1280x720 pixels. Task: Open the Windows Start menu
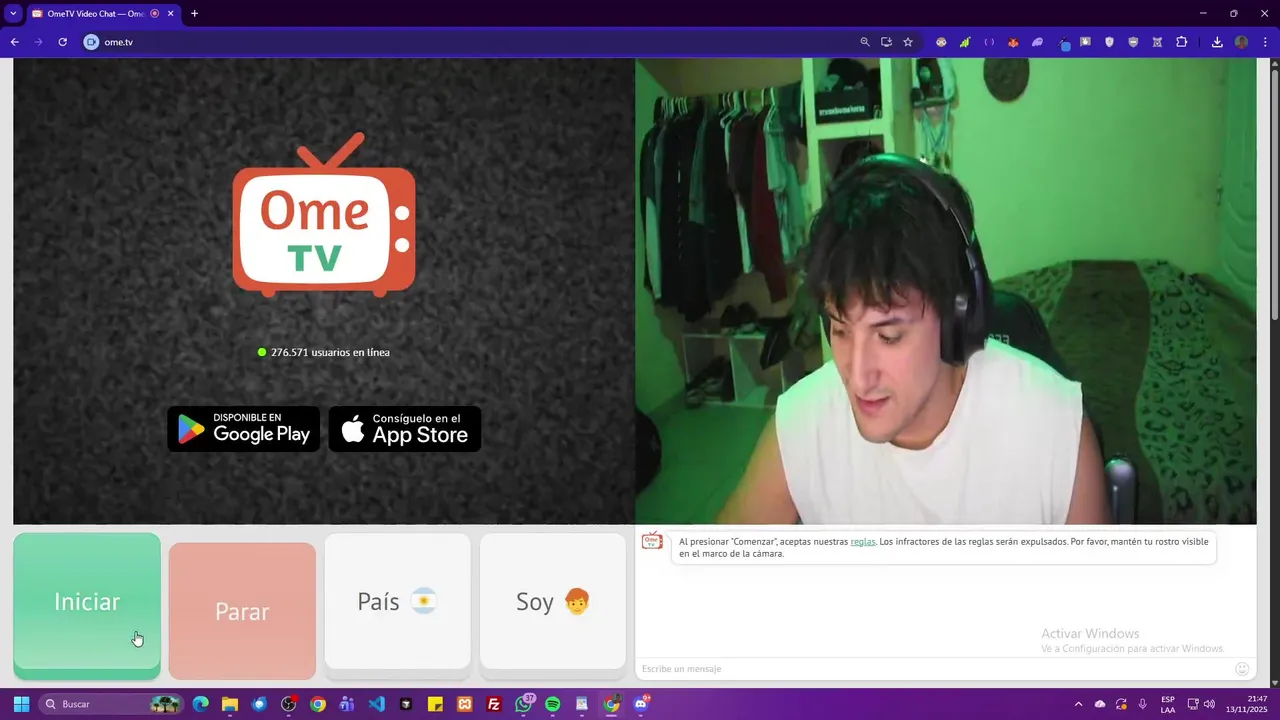click(21, 704)
